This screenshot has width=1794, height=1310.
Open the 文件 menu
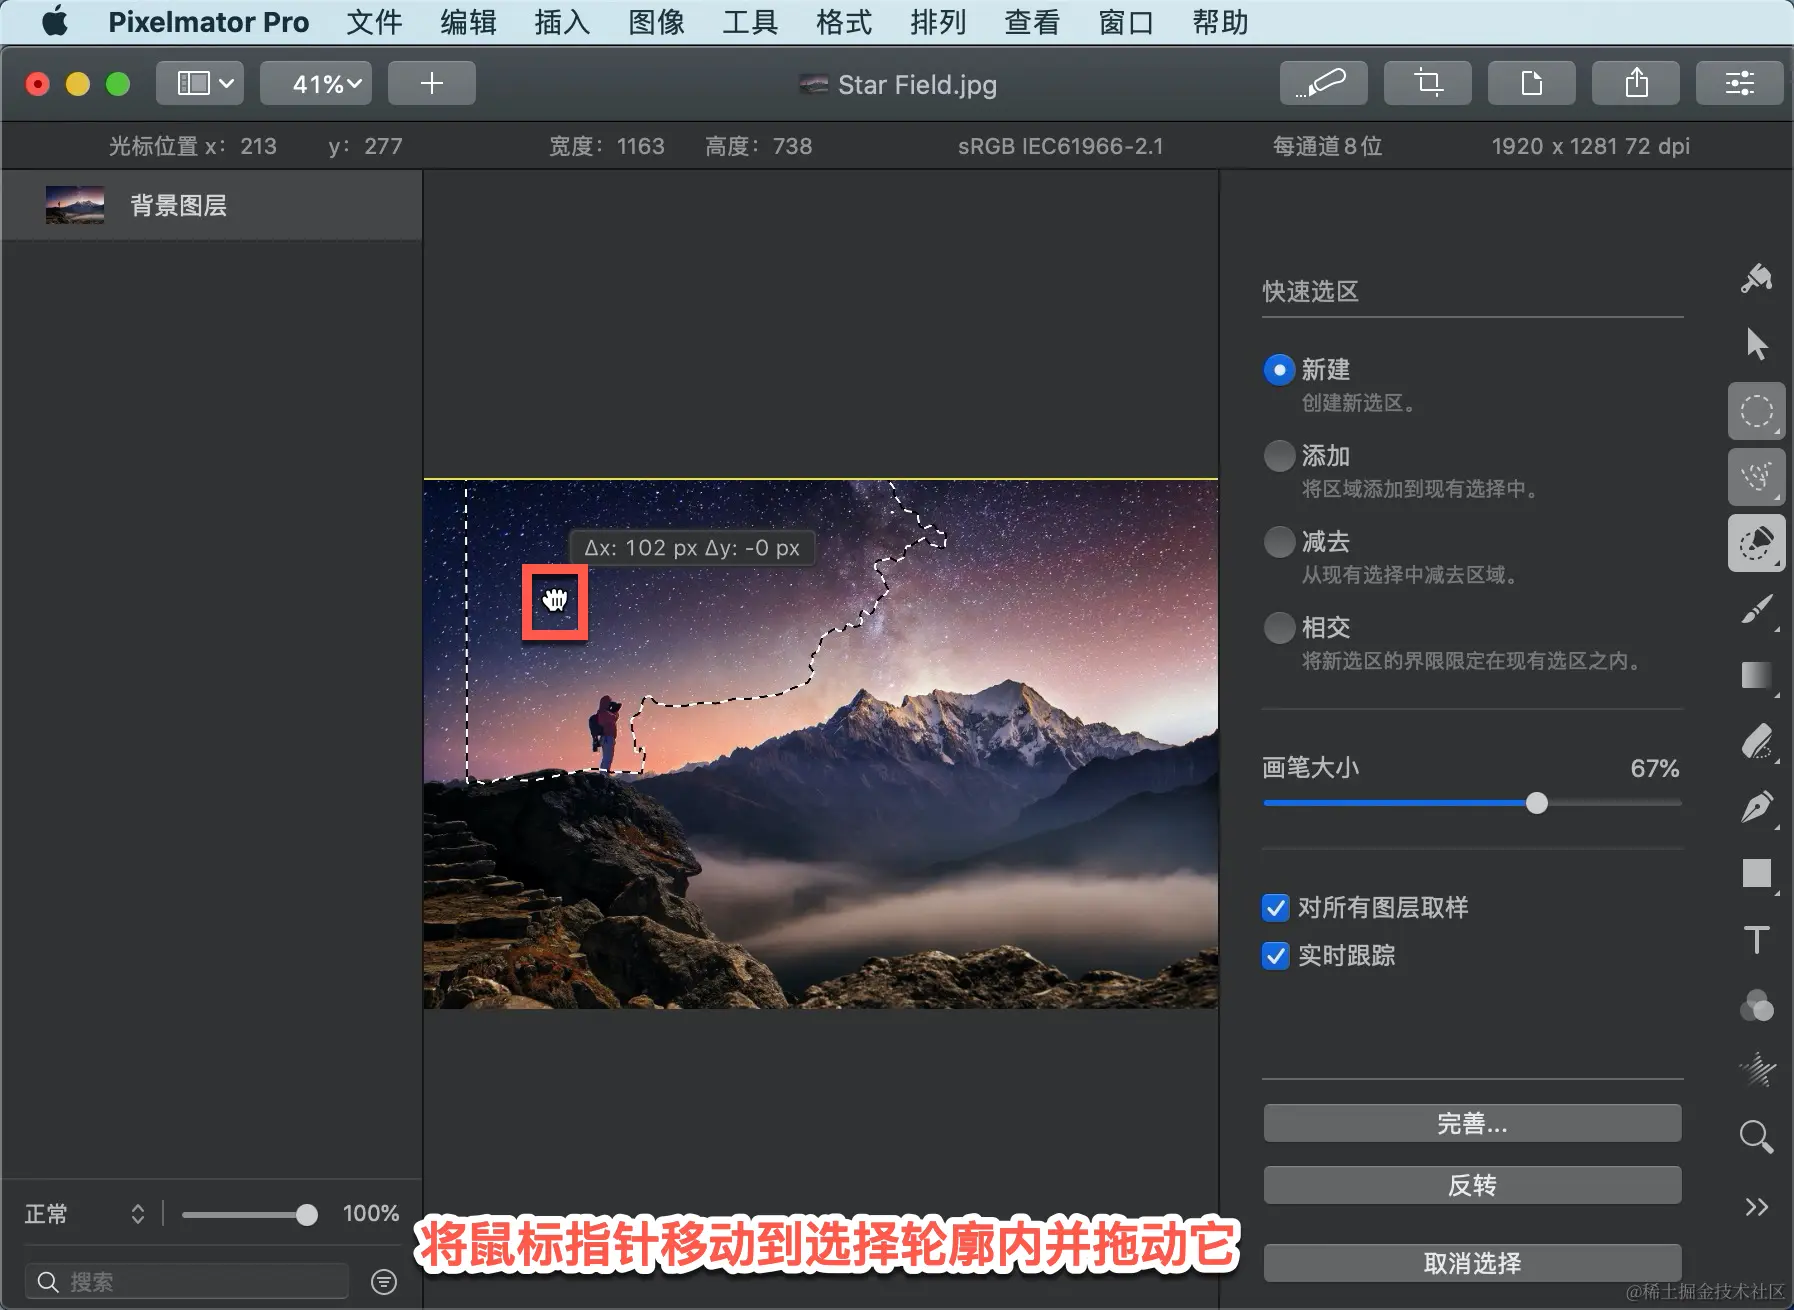pyautogui.click(x=374, y=22)
